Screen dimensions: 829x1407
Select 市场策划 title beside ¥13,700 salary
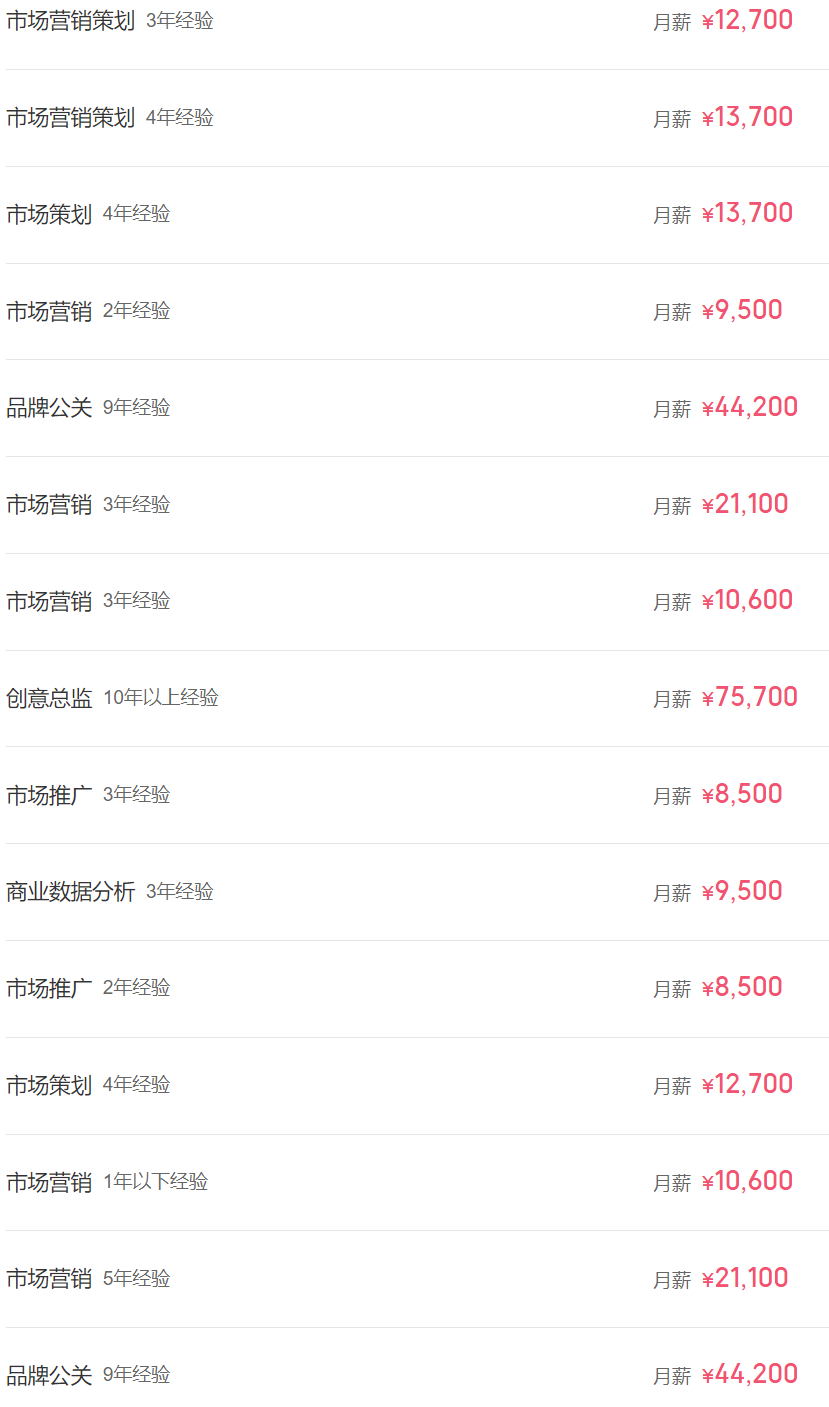click(x=49, y=214)
